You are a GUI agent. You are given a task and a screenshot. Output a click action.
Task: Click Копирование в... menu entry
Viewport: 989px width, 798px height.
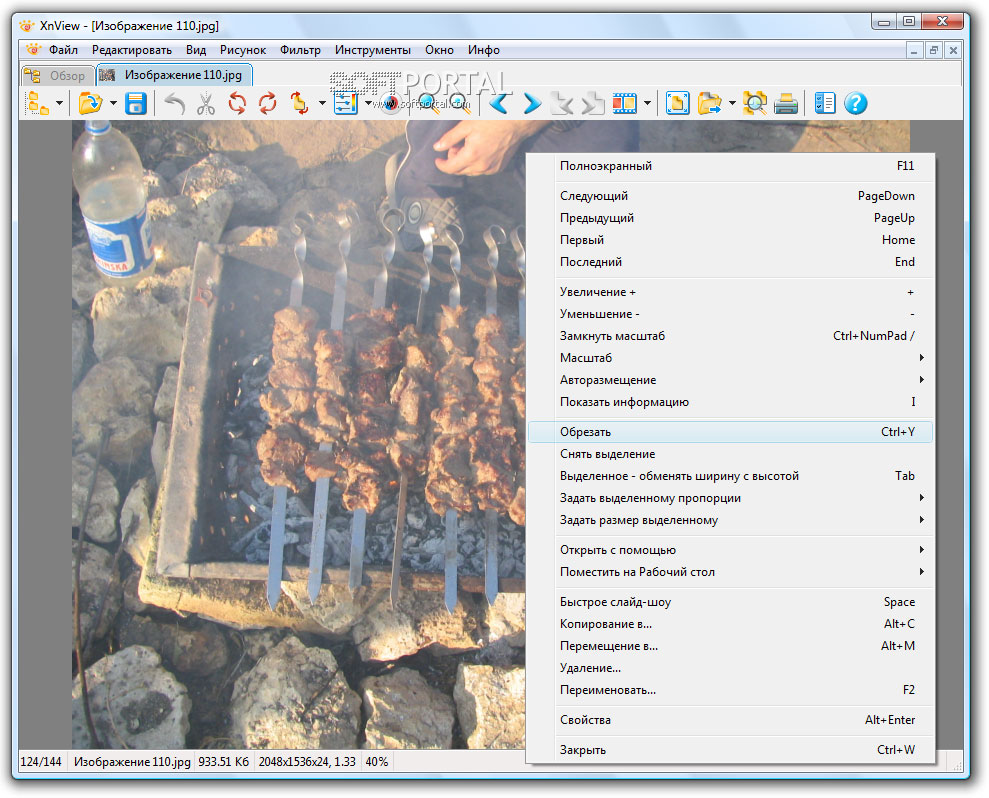tap(730, 624)
